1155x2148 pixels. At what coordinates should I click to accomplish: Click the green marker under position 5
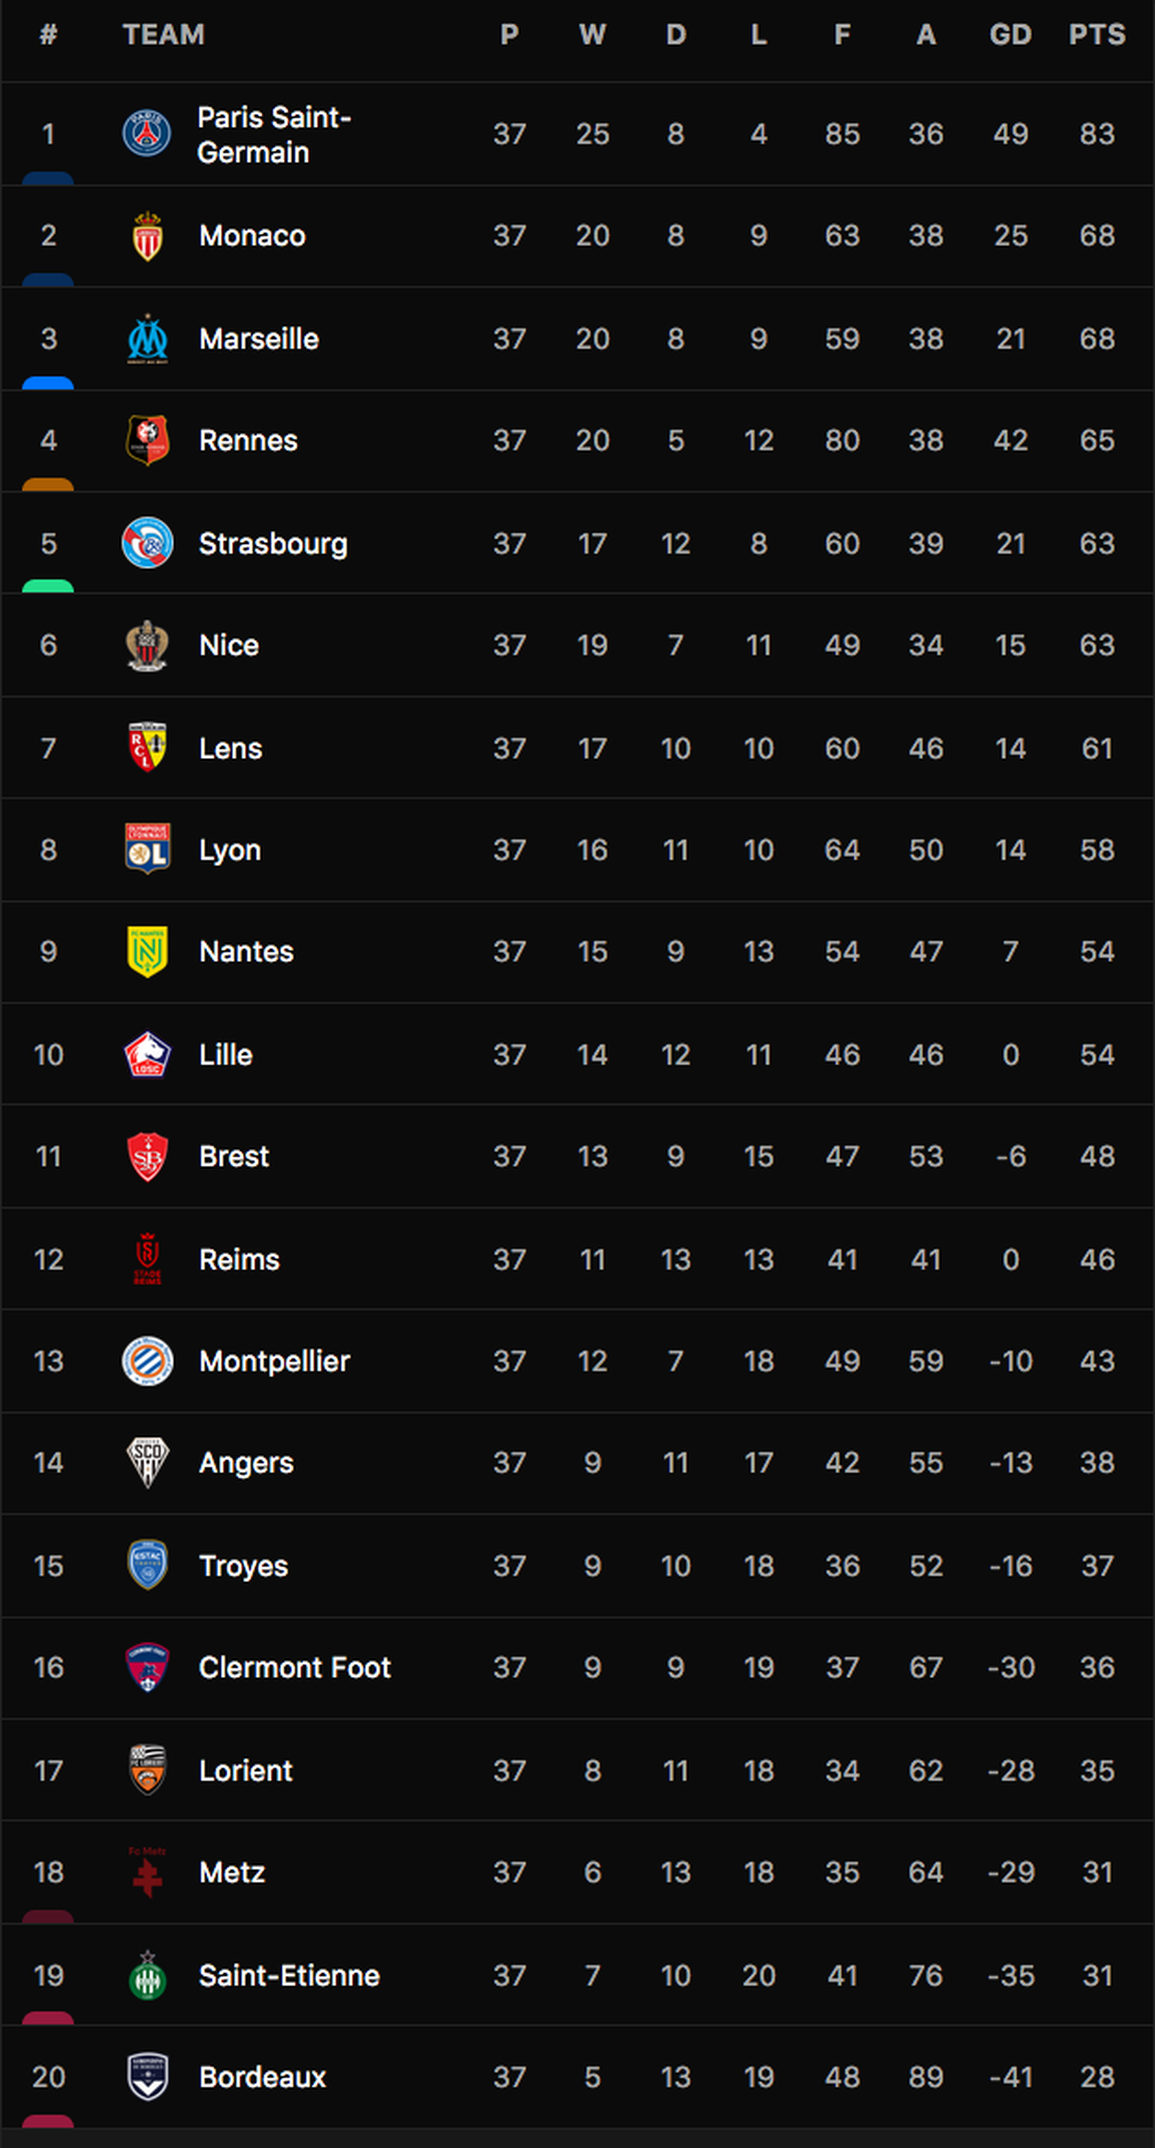[x=48, y=586]
